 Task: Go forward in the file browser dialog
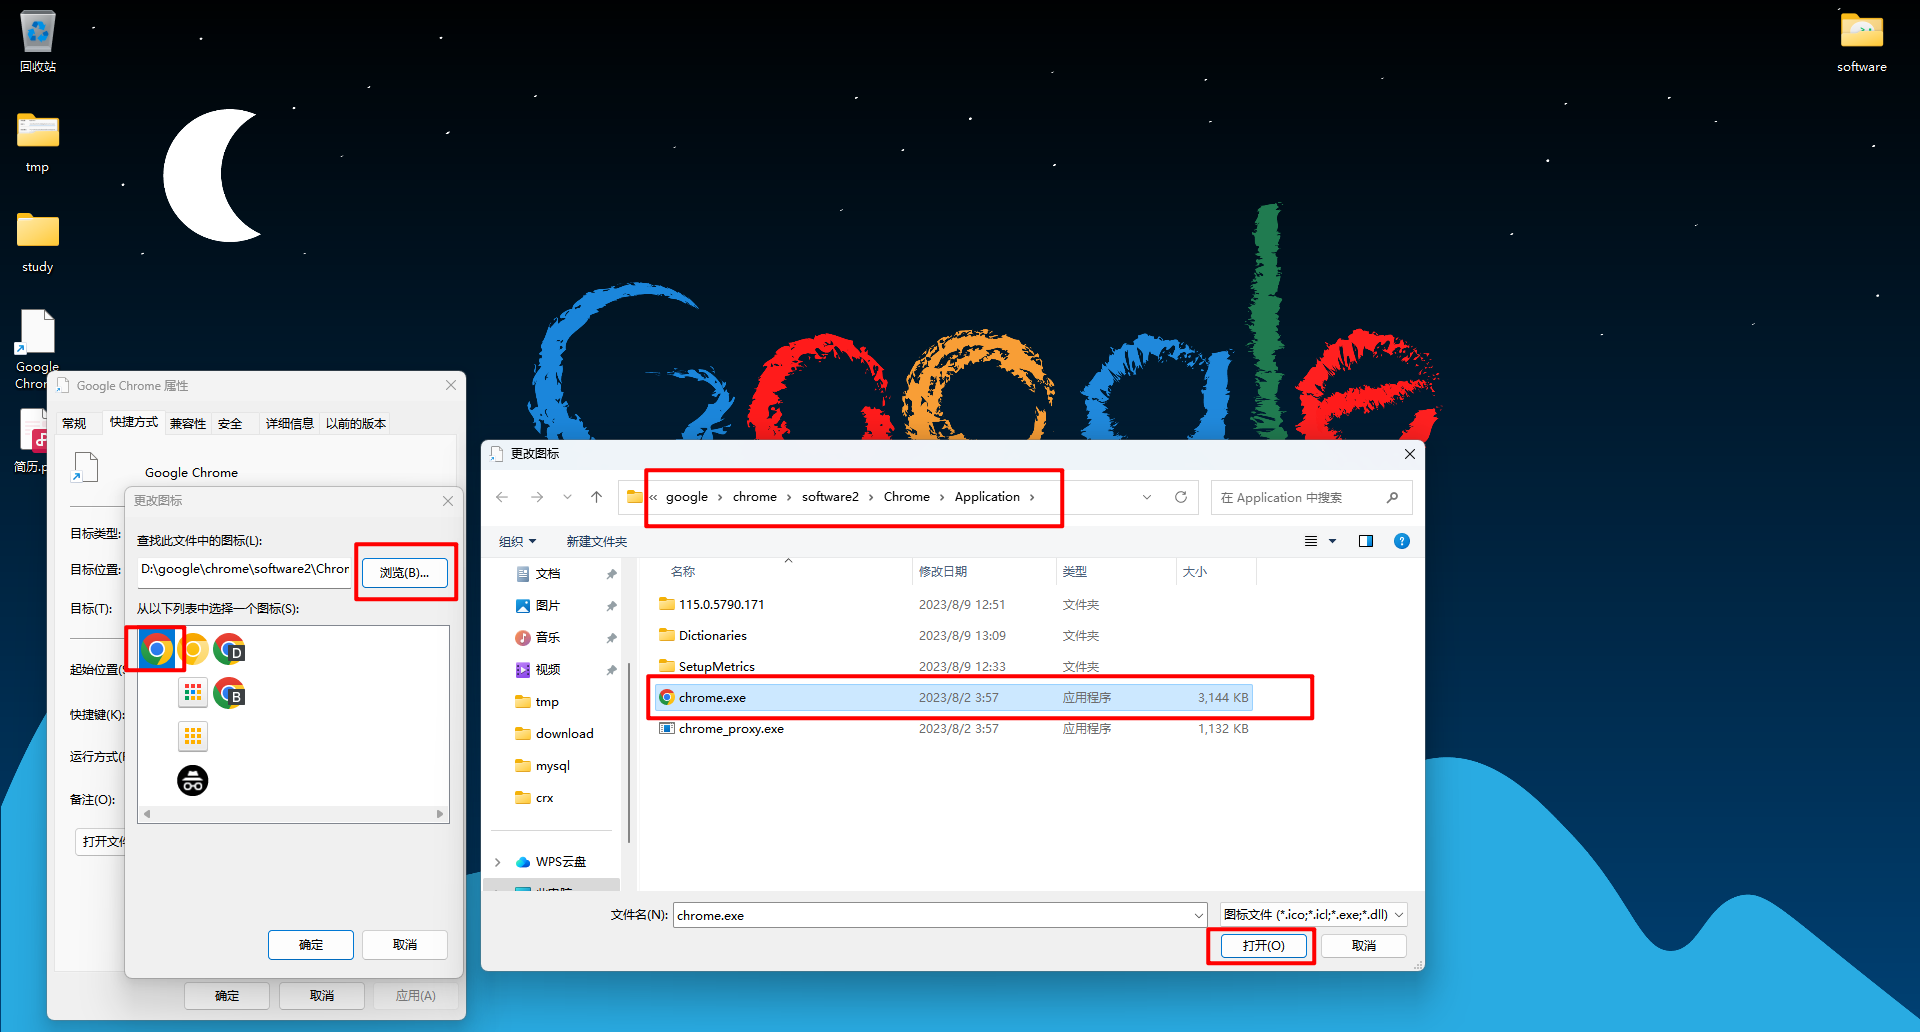[x=537, y=497]
